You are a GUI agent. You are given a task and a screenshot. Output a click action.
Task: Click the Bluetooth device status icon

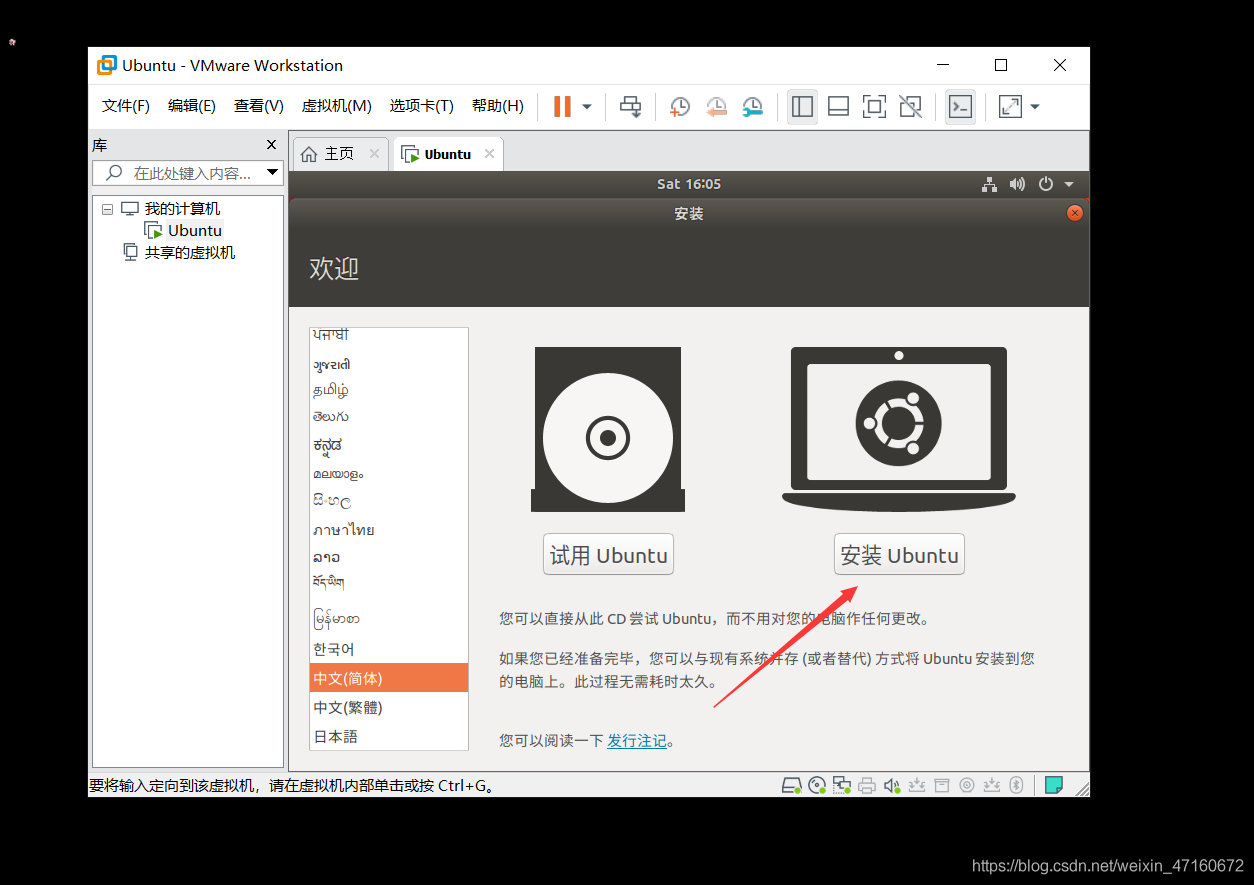point(1016,785)
